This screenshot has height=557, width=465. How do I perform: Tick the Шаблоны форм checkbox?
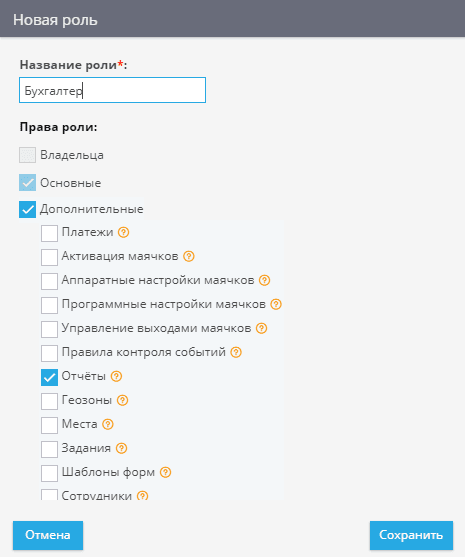click(49, 473)
